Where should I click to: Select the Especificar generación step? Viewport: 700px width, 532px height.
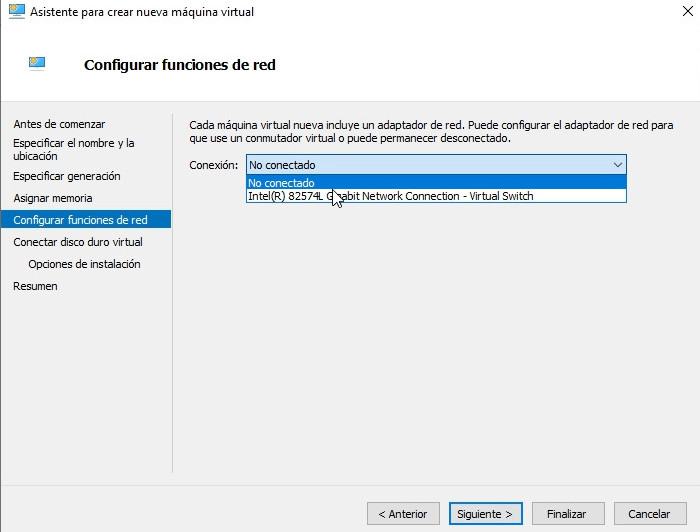point(66,176)
